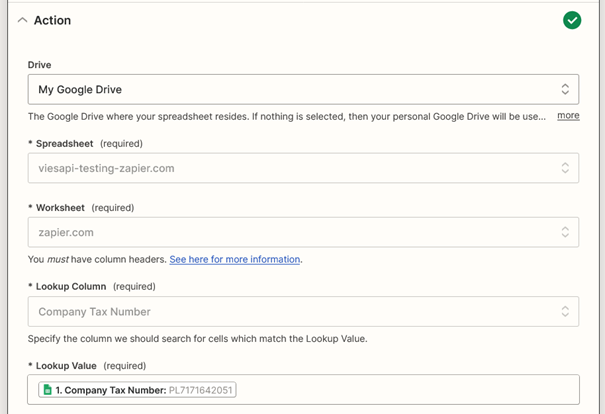Open the Spreadsheet viesapi-testing-zapier.com dropdown
Viewport: 605px width, 414px height.
pyautogui.click(x=303, y=168)
